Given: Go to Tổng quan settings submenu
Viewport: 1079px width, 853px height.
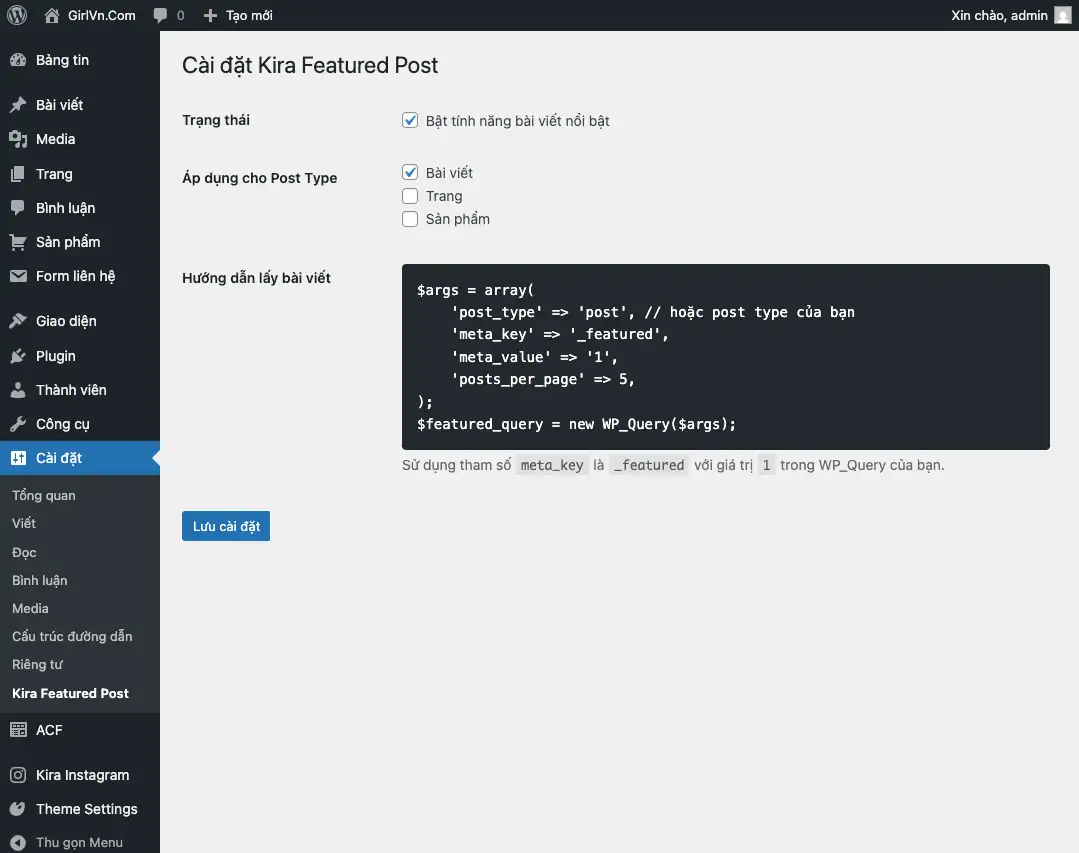Looking at the screenshot, I should [x=44, y=495].
